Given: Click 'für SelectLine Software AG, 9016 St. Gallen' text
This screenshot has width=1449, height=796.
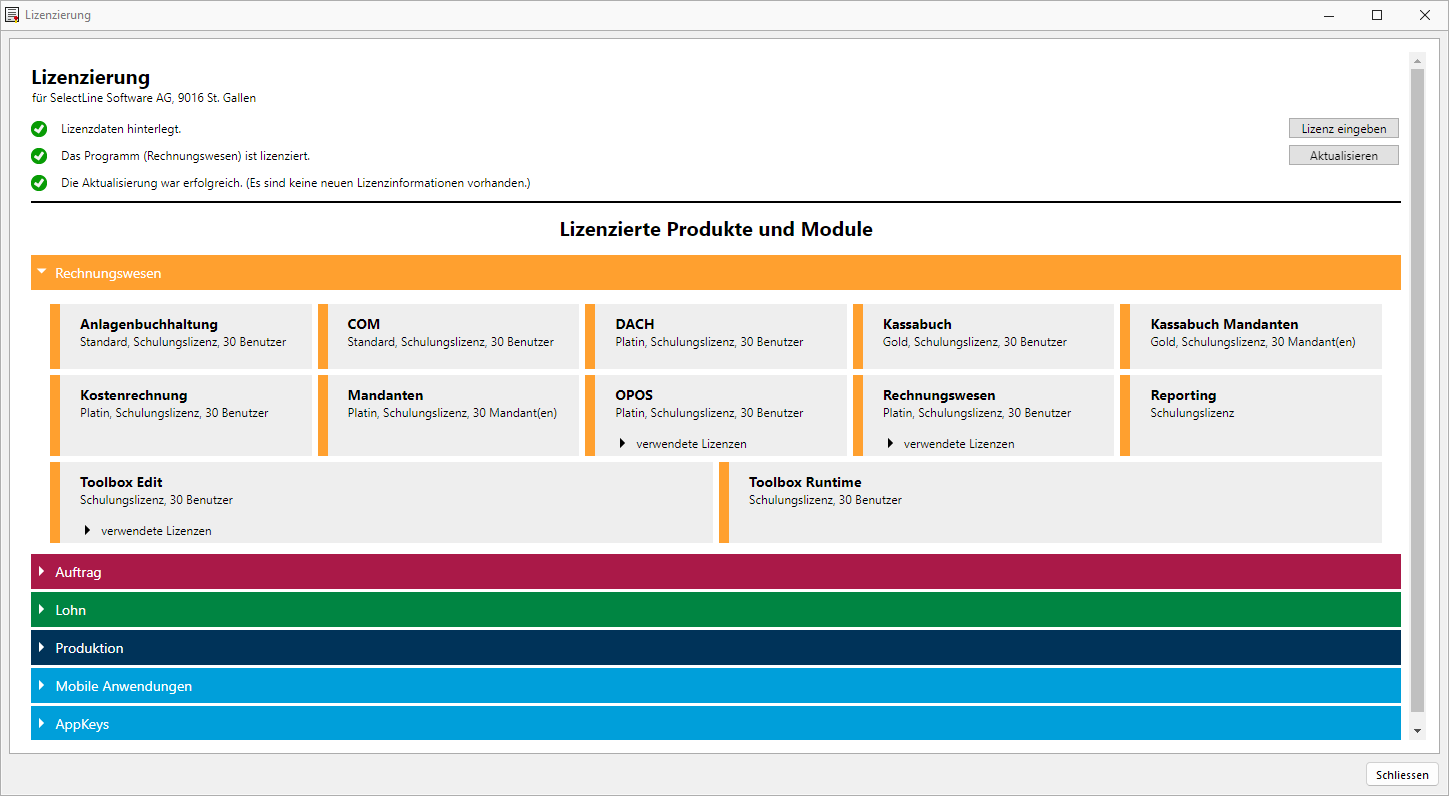Looking at the screenshot, I should point(144,98).
